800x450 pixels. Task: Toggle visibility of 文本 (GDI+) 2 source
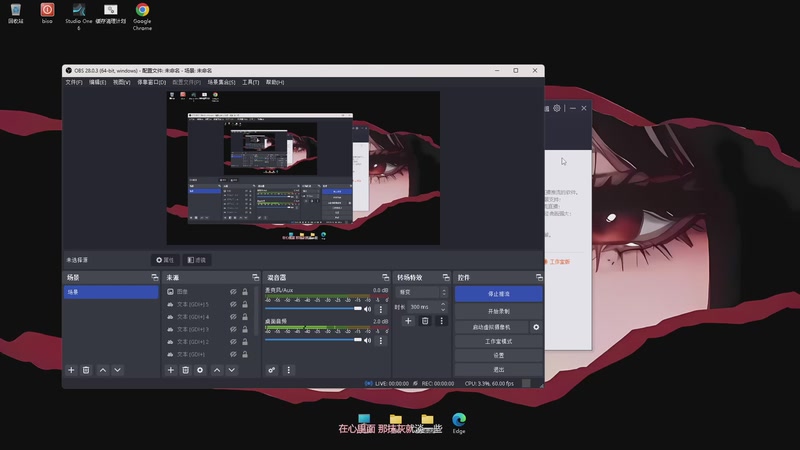point(233,342)
